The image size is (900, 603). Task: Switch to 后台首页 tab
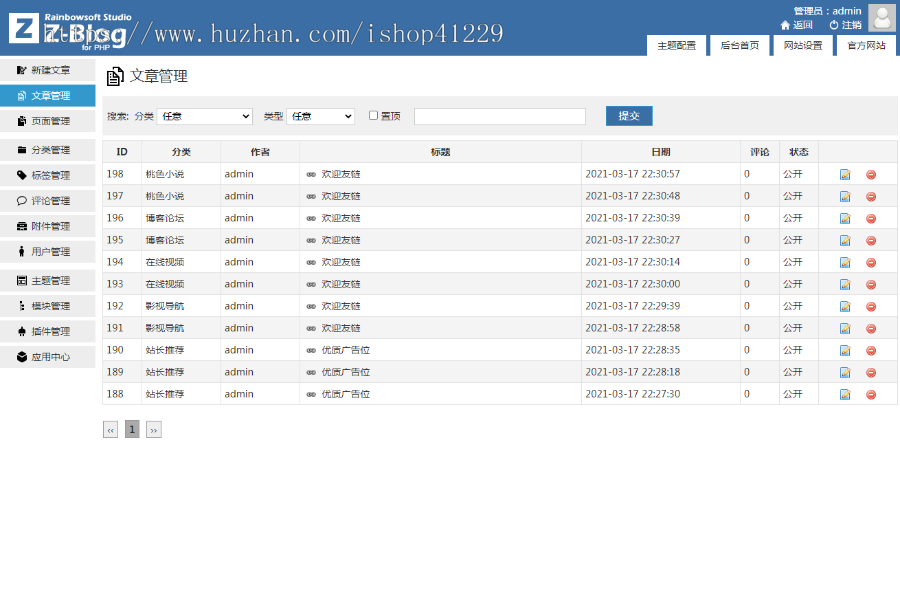point(739,45)
